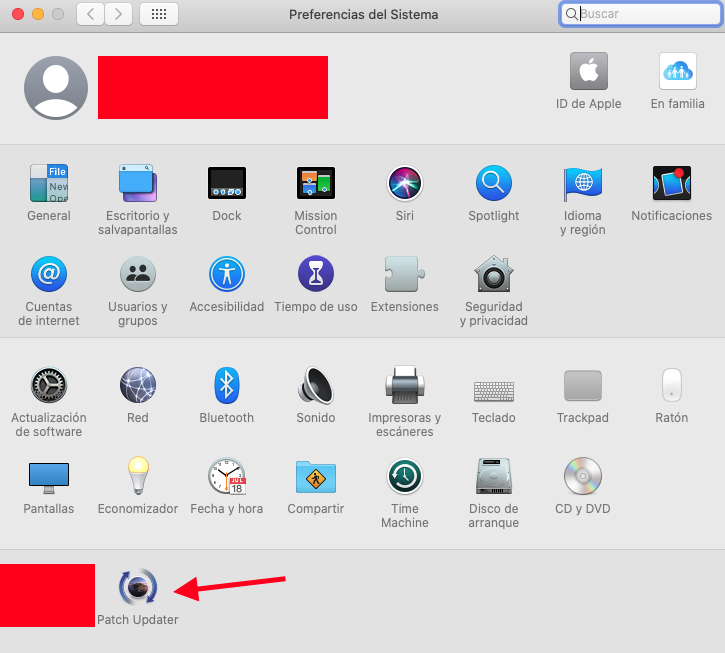The height and width of the screenshot is (653, 725).
Task: Open Actualización de software pane
Action: [49, 385]
